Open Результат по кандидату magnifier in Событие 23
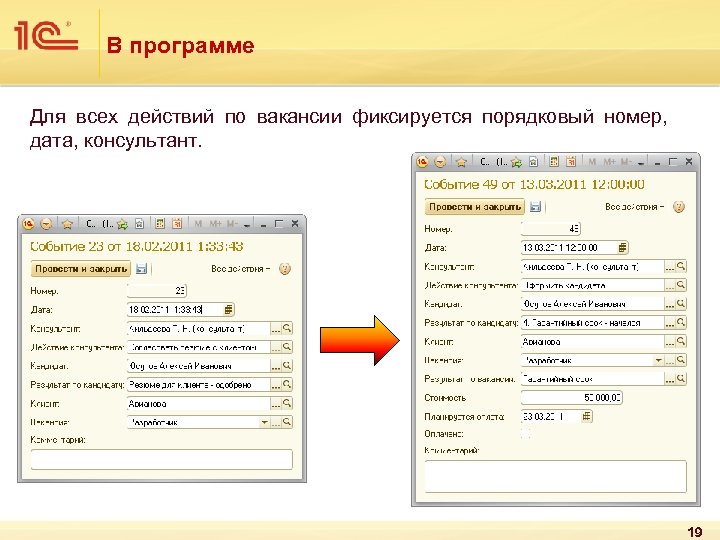720x540 pixels. [287, 384]
